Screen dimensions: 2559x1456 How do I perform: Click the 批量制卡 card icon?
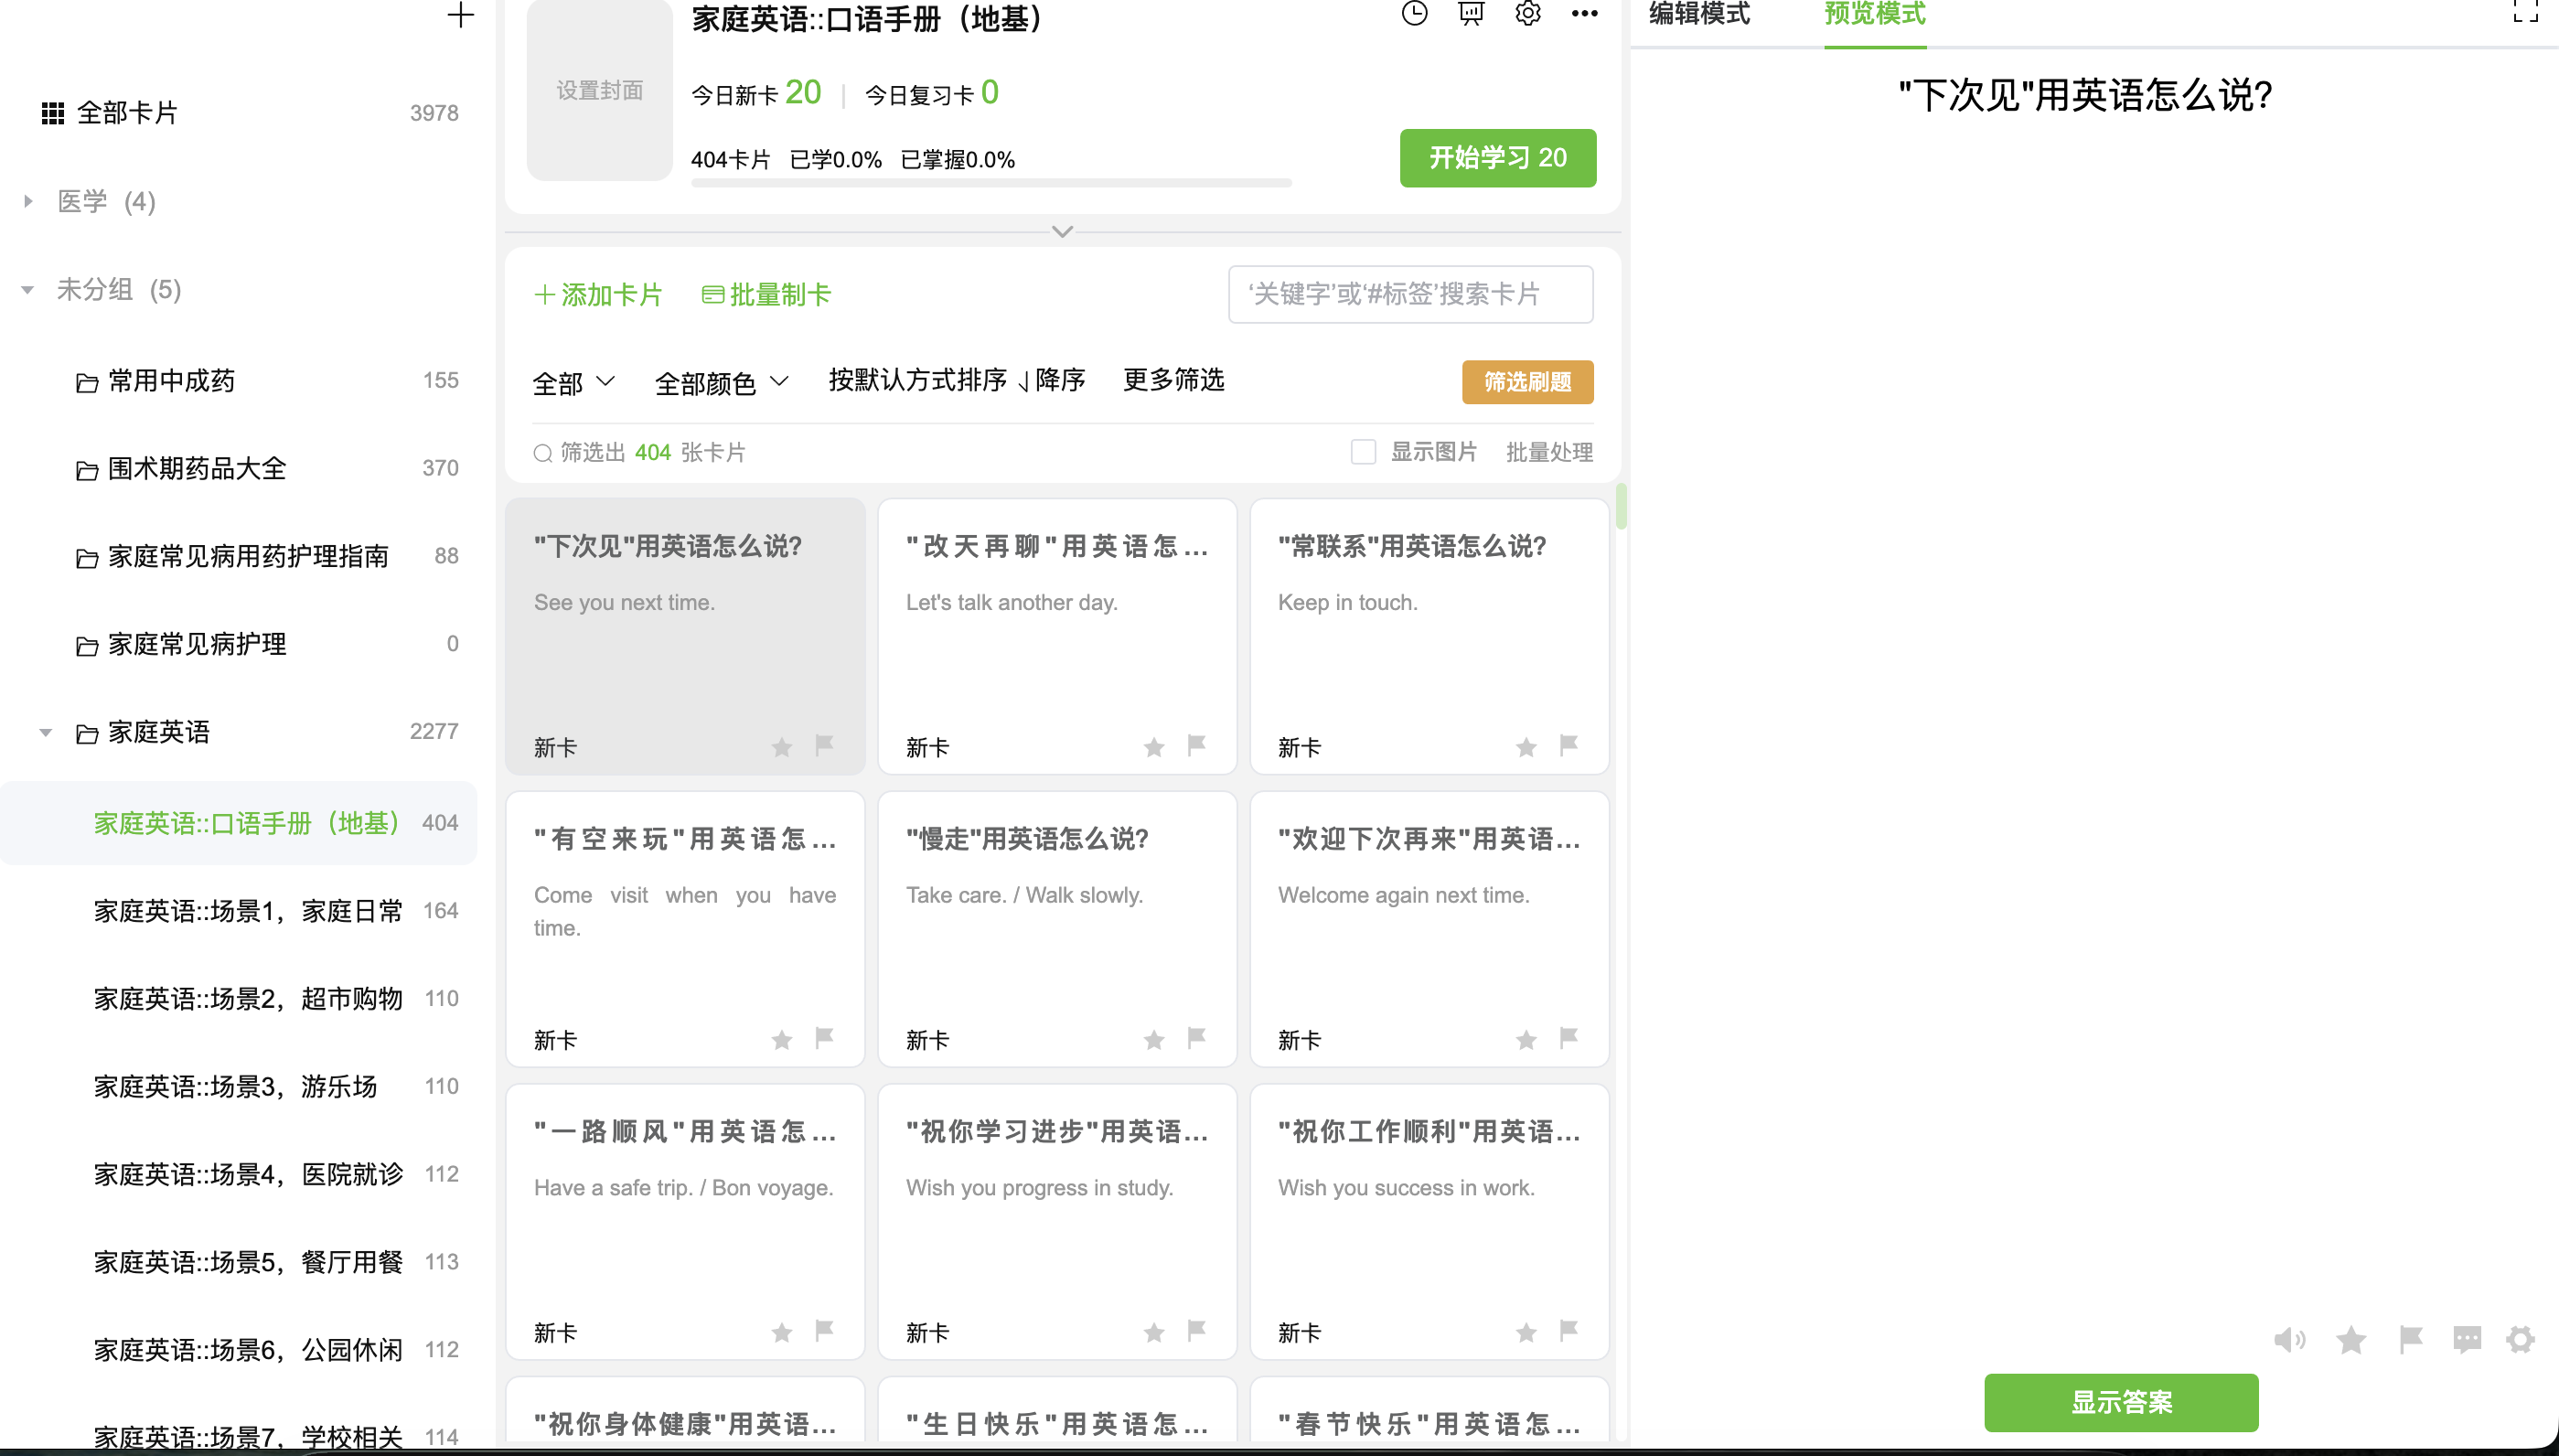pos(713,295)
